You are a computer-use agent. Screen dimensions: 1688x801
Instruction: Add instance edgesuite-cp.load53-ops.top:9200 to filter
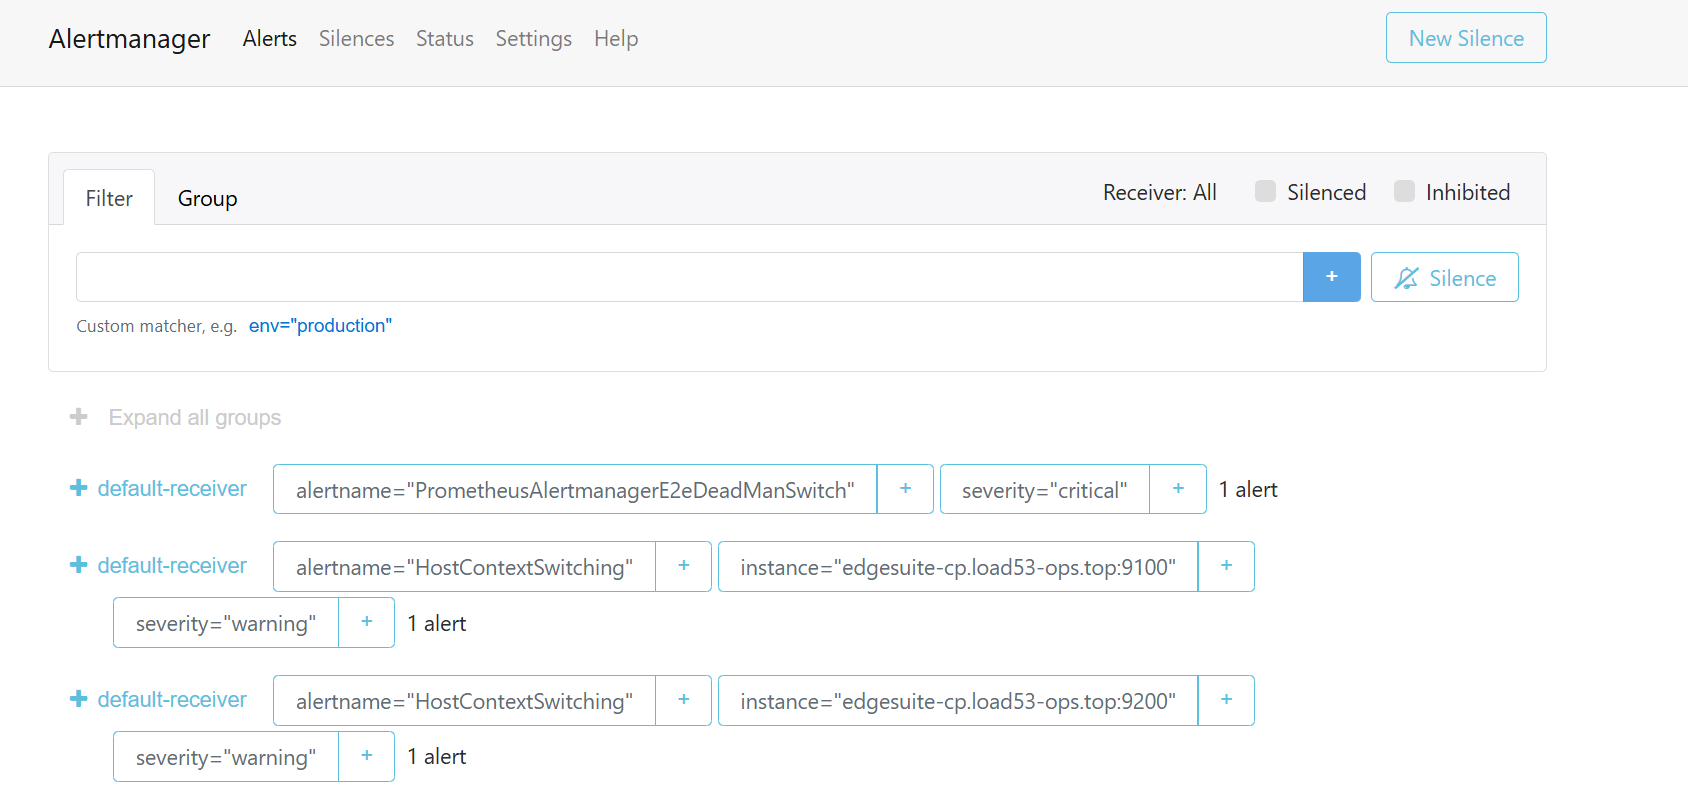[x=1225, y=700]
